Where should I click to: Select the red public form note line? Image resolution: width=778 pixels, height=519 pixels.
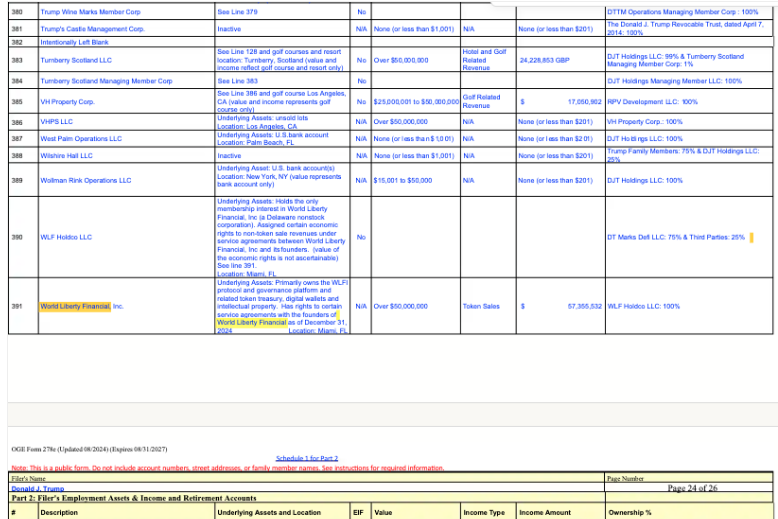[228, 468]
